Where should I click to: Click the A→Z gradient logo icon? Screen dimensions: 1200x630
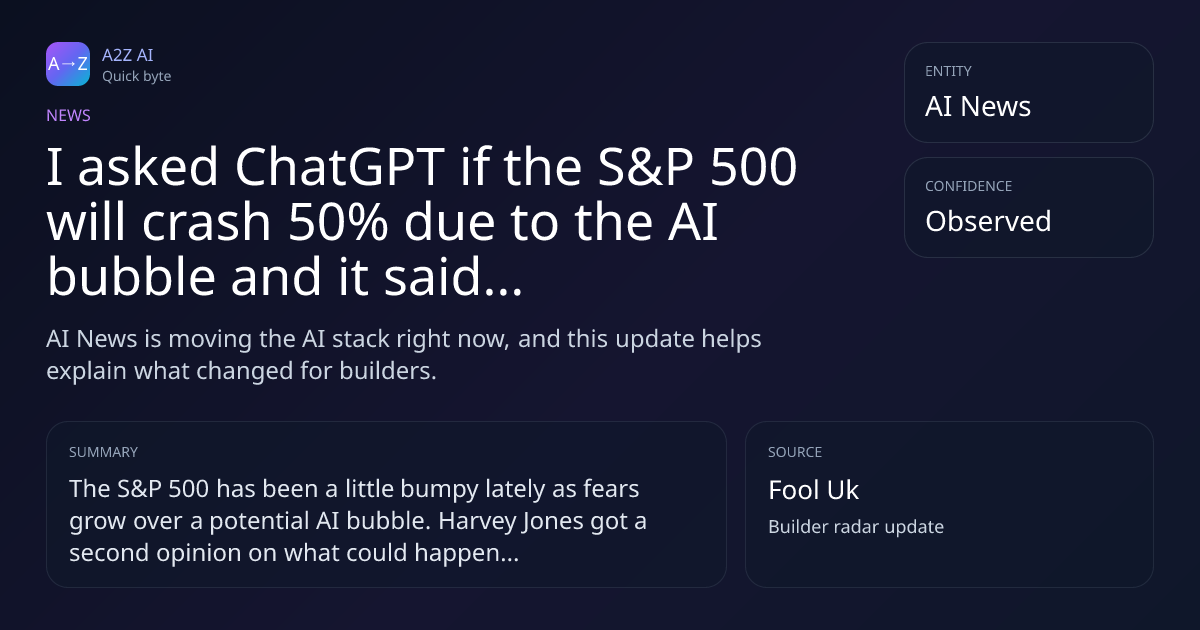68,64
